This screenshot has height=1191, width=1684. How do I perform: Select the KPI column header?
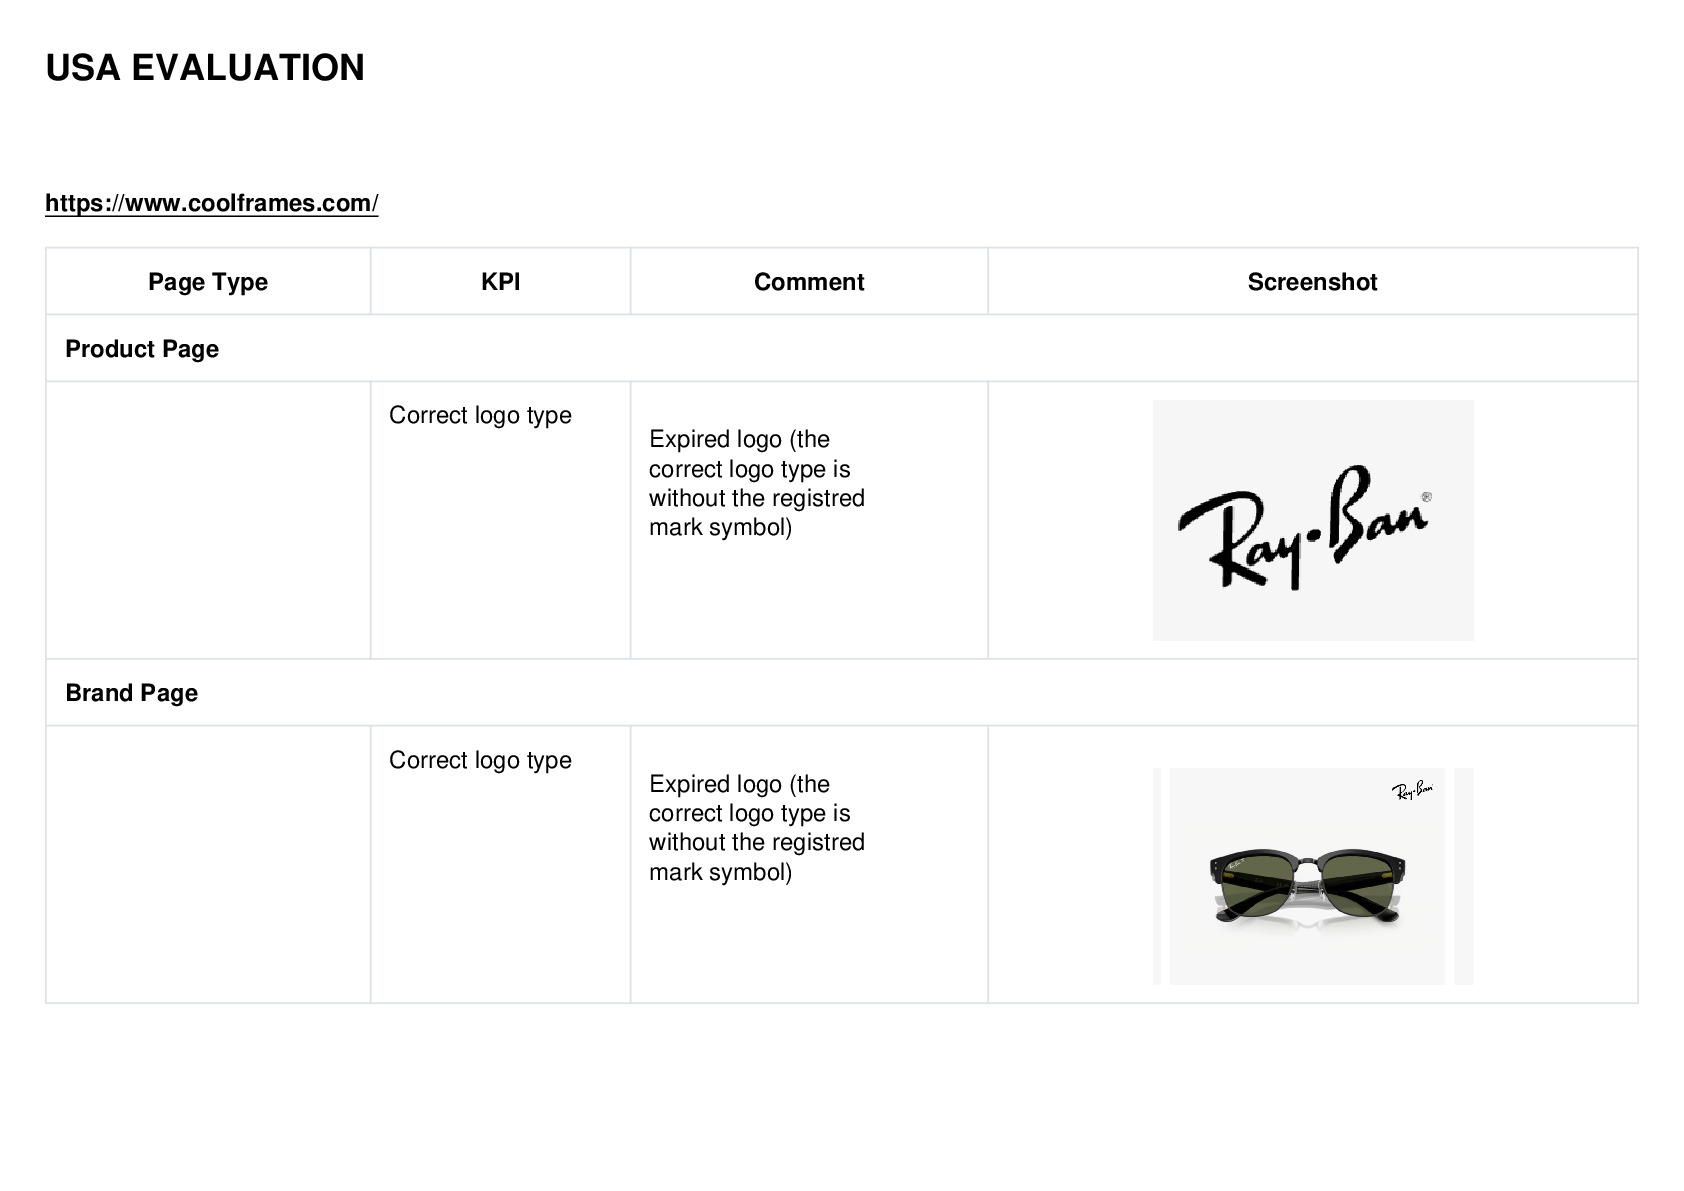tap(500, 282)
